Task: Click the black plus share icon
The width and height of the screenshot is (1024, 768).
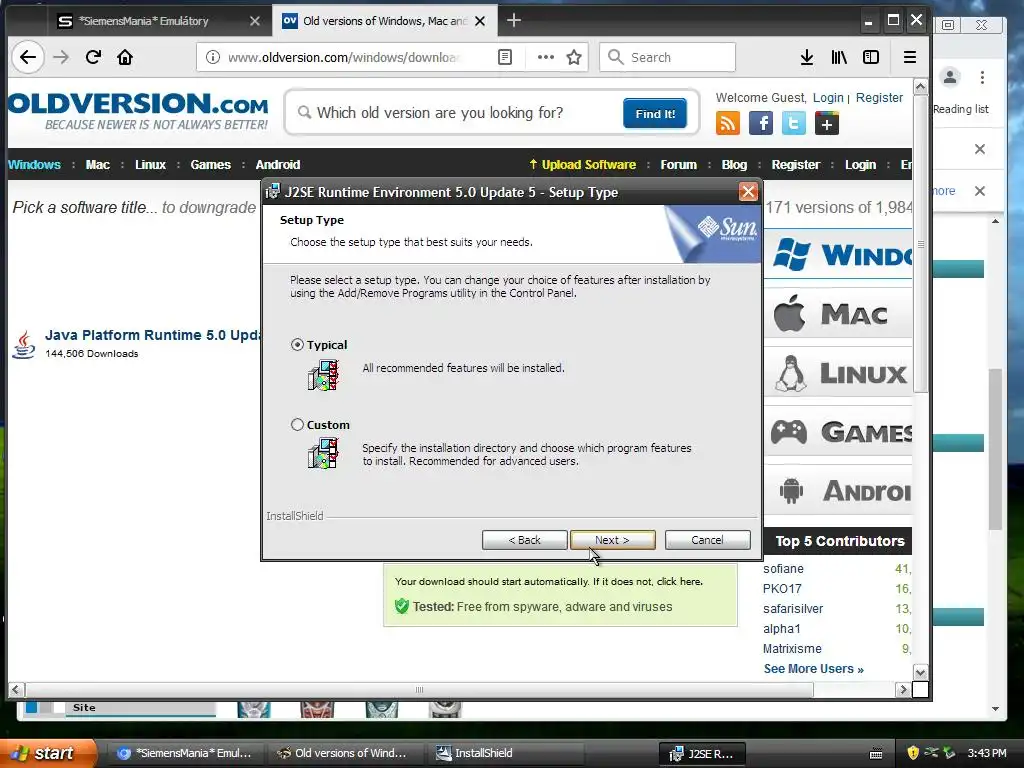Action: 827,123
